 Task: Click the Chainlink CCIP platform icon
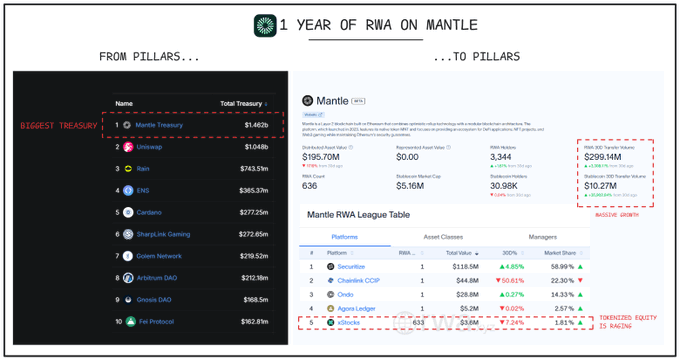coord(330,281)
